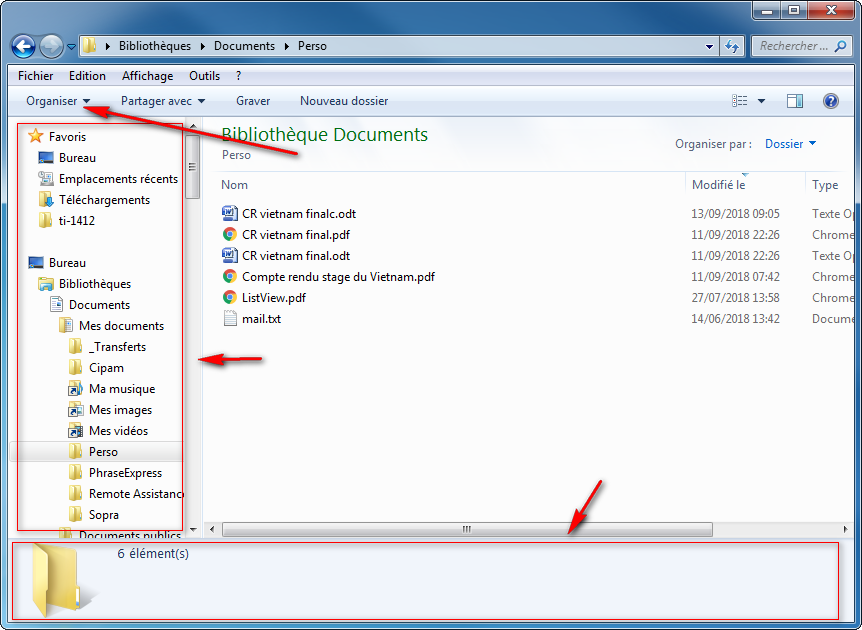Open the Partager avec dropdown

pyautogui.click(x=162, y=101)
